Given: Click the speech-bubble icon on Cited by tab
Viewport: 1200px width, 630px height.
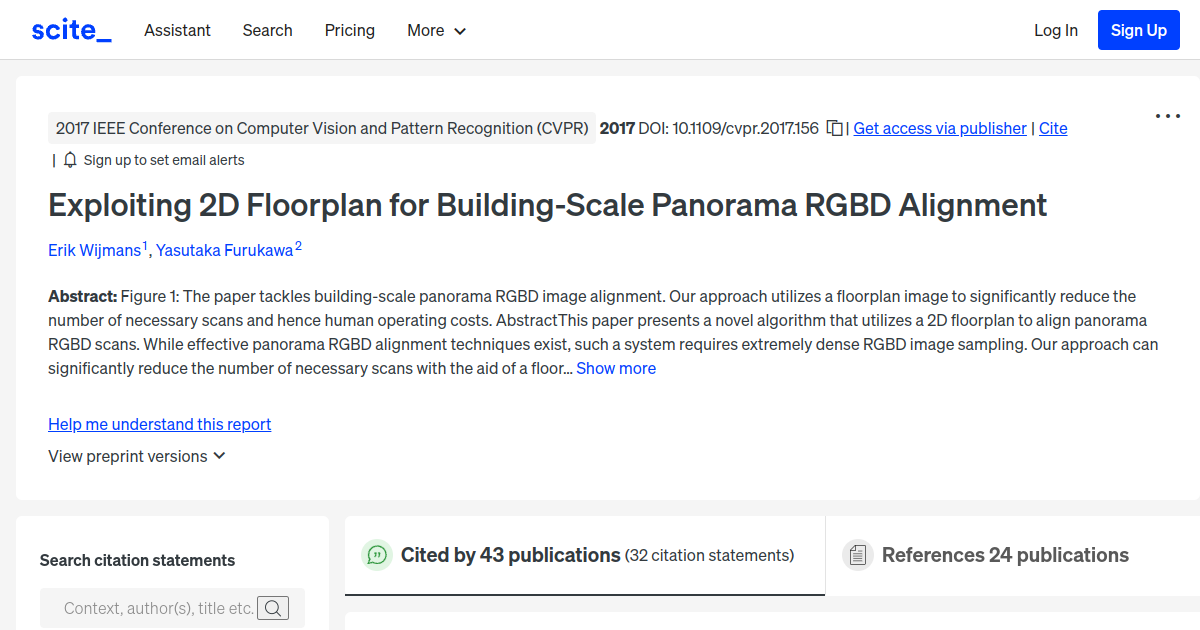Looking at the screenshot, I should 377,555.
